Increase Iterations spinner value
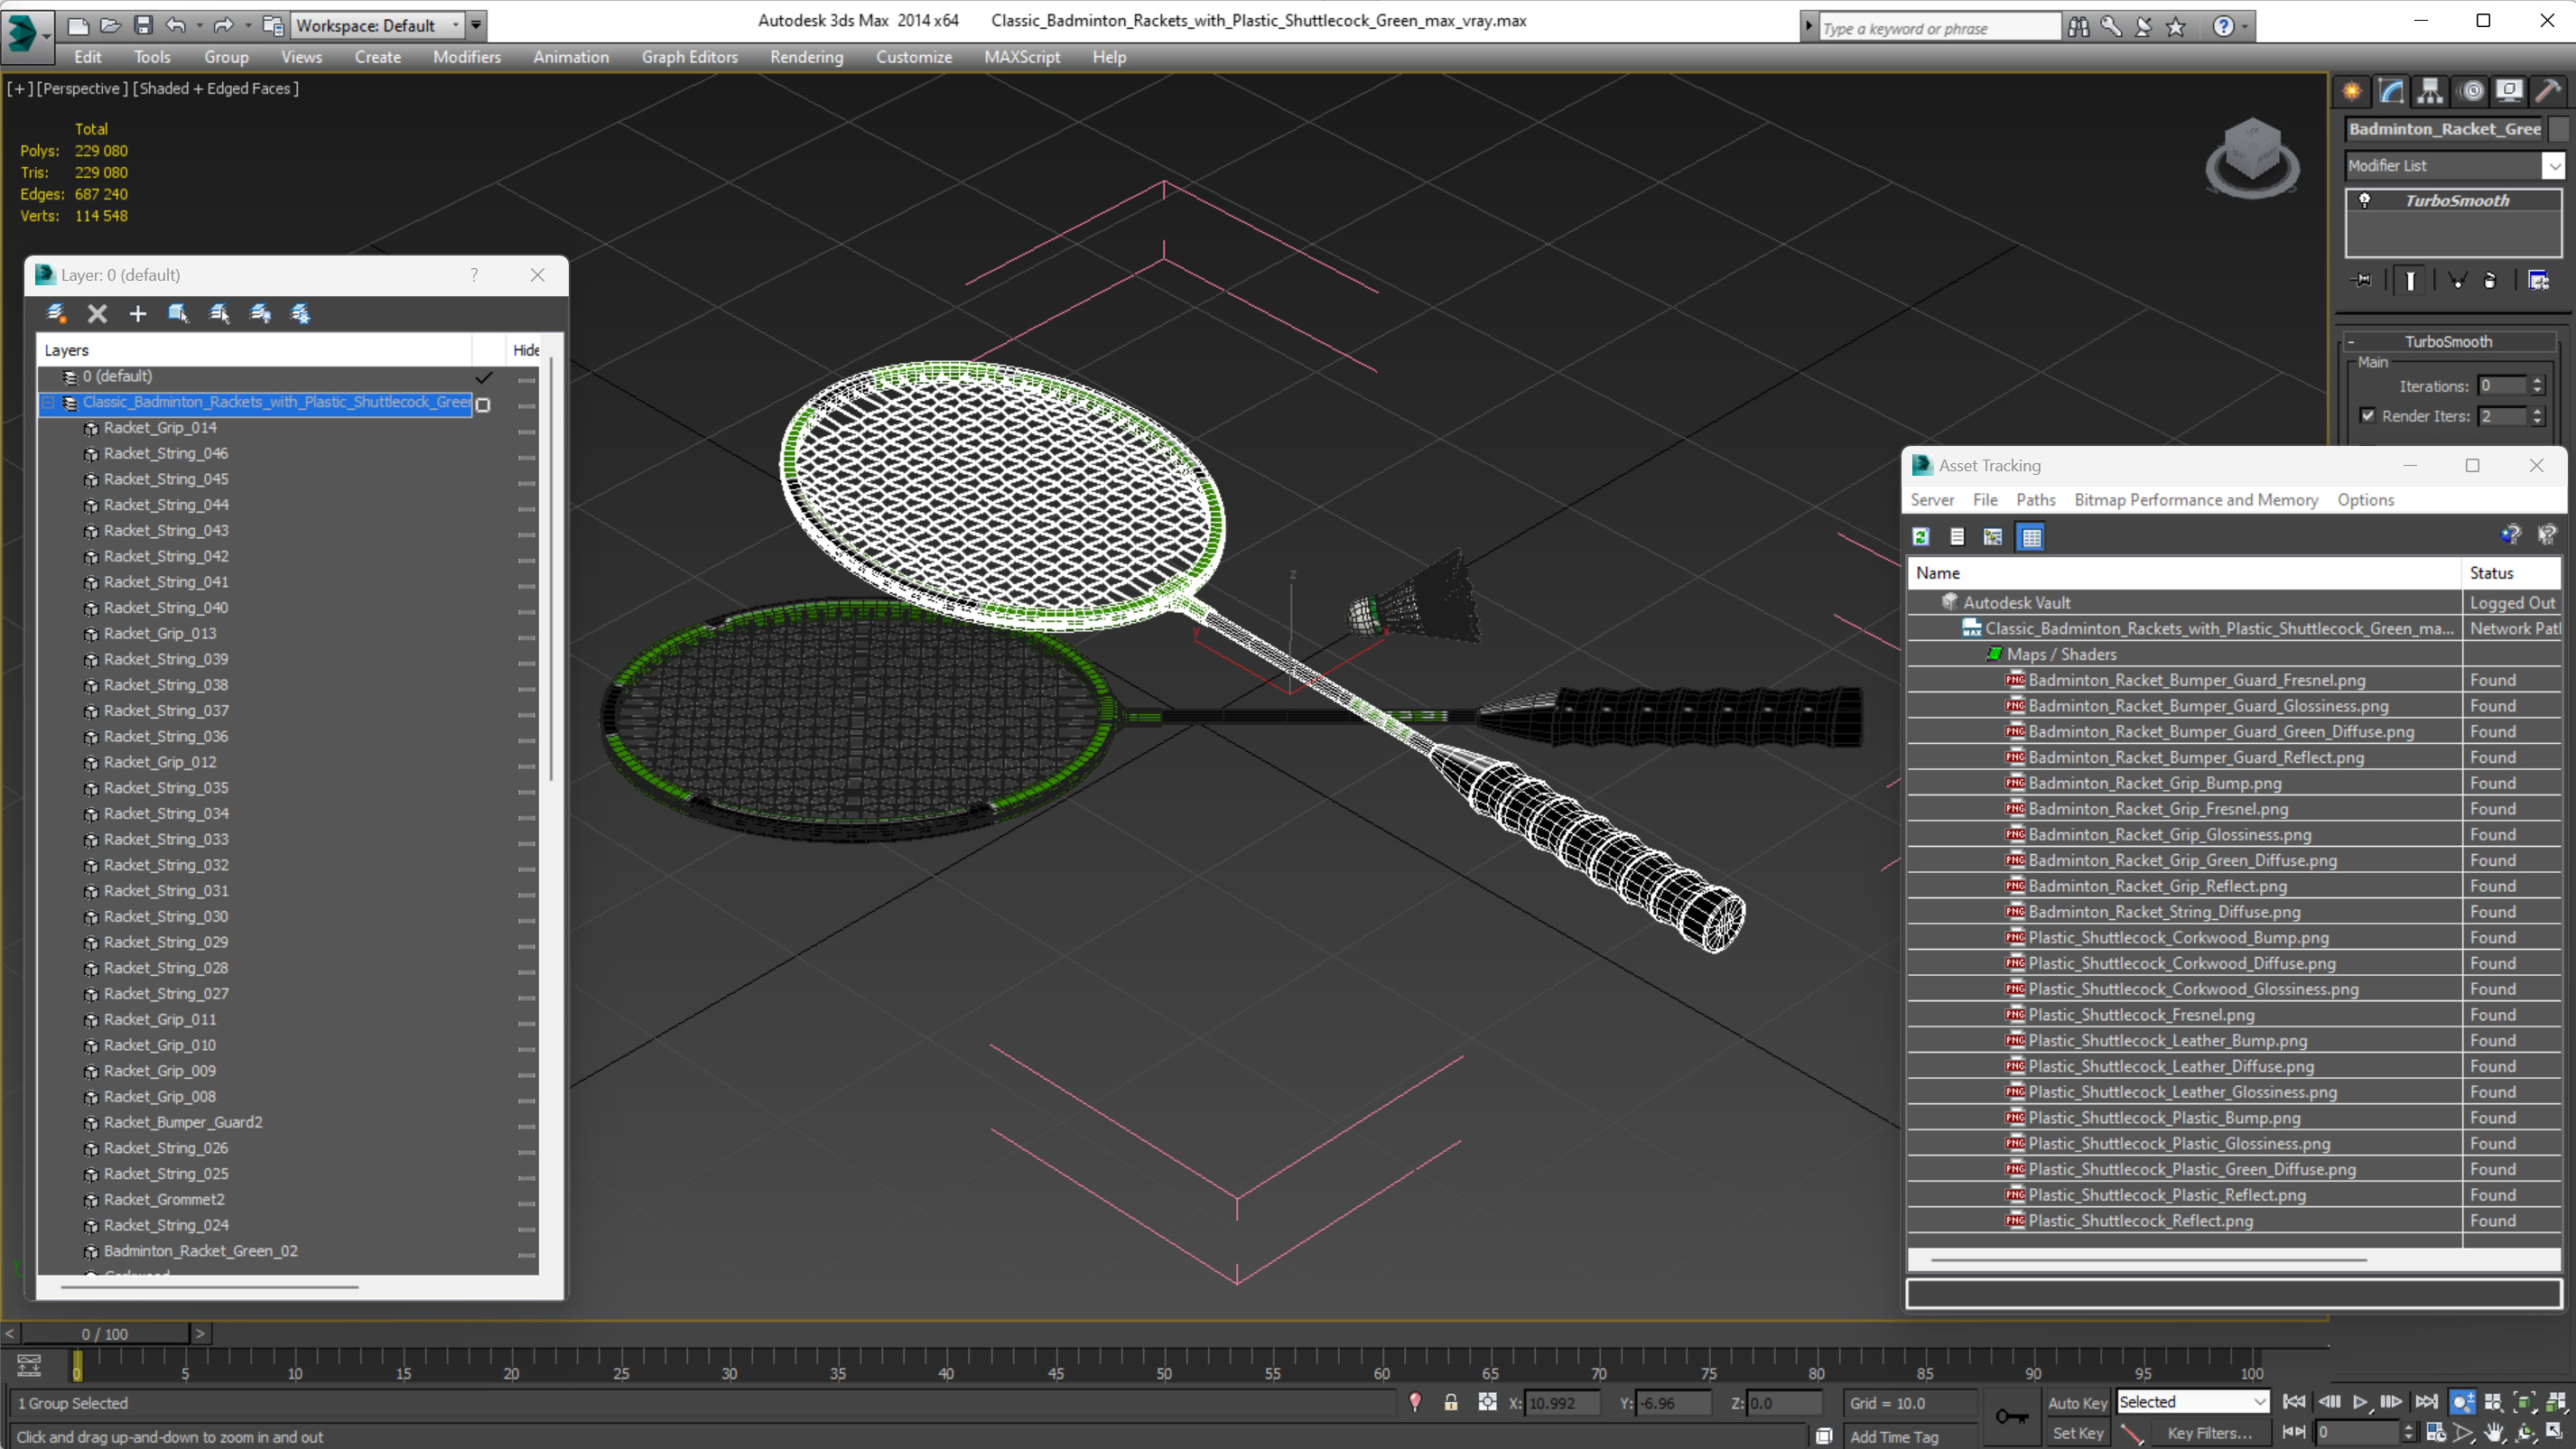2576x1449 pixels. click(2536, 381)
